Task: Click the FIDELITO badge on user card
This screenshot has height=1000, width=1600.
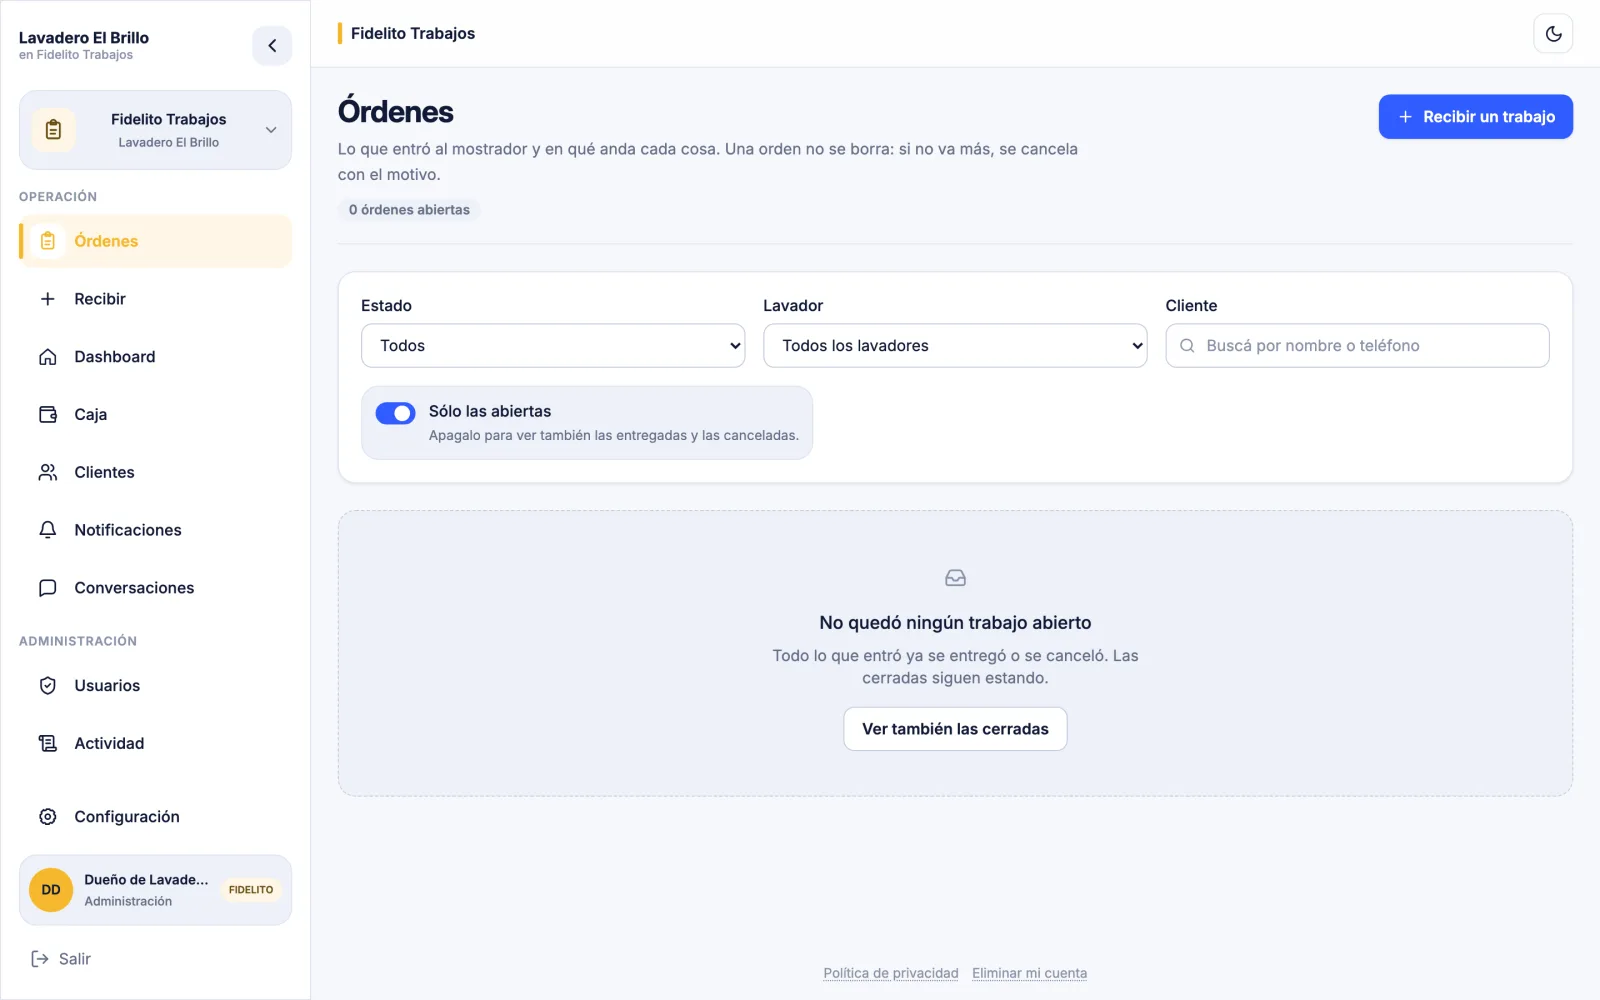Action: point(251,890)
